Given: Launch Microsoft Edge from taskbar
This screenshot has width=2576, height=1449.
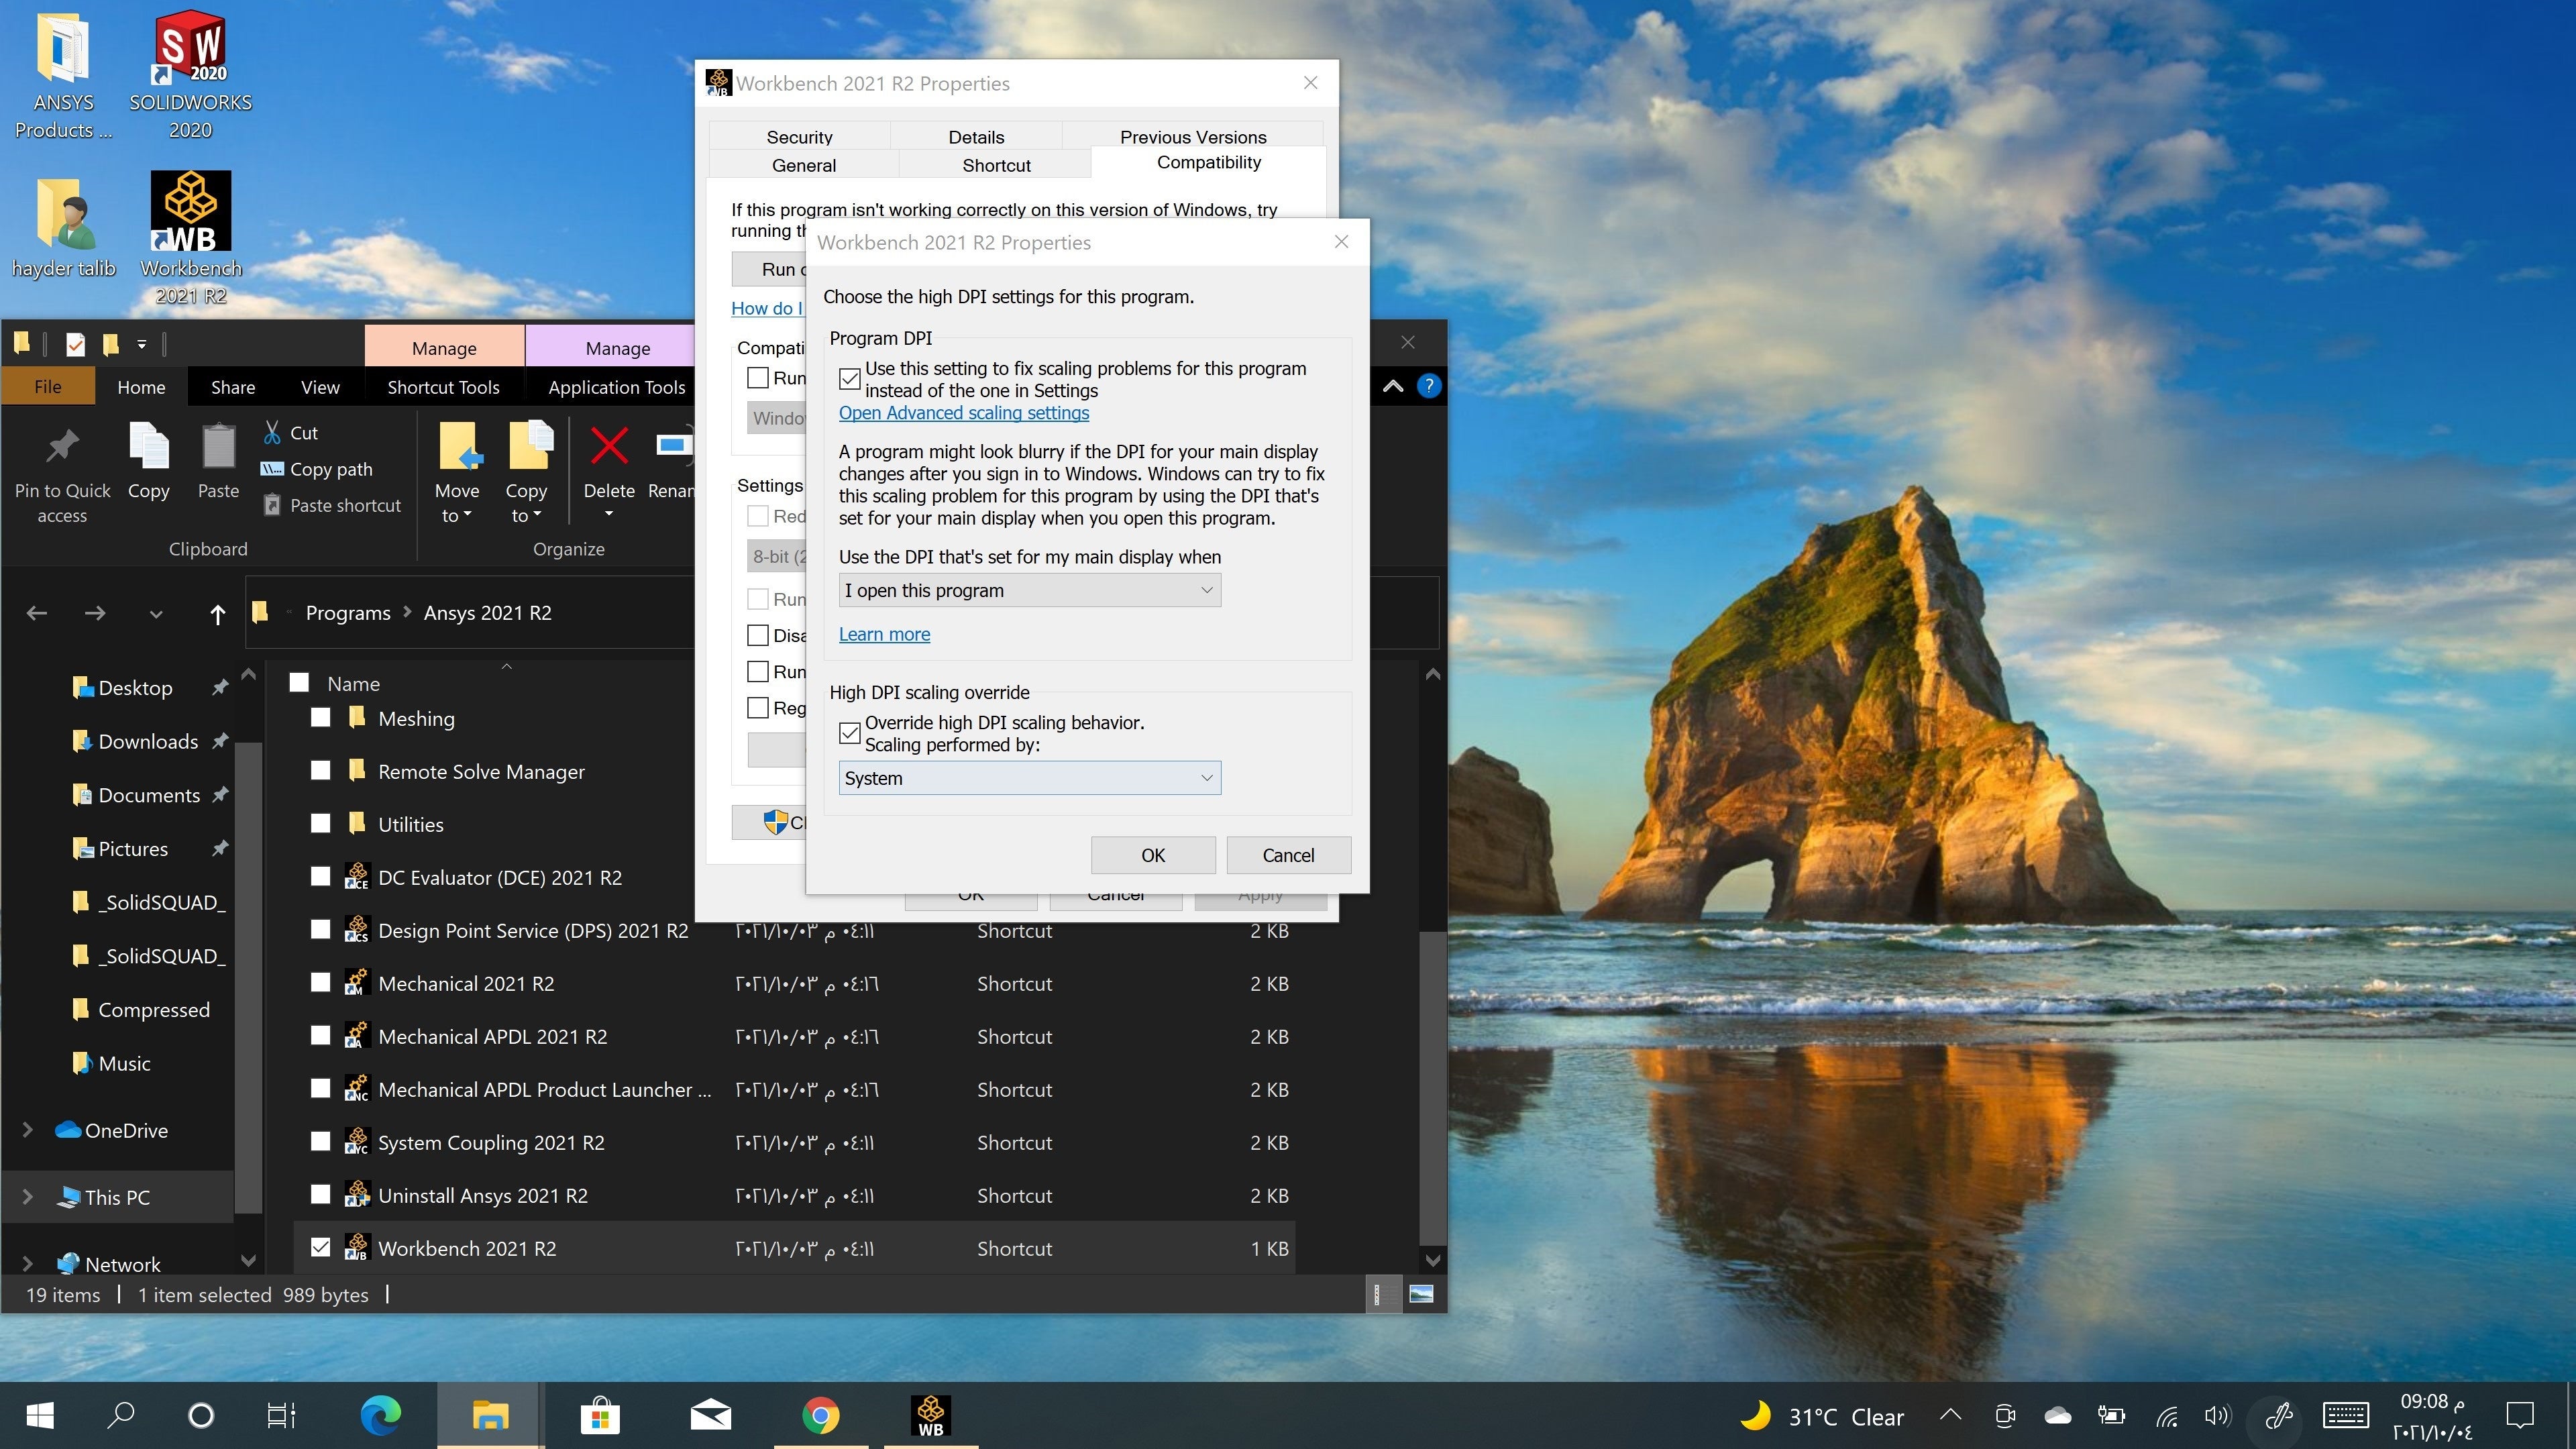Looking at the screenshot, I should point(381,1415).
